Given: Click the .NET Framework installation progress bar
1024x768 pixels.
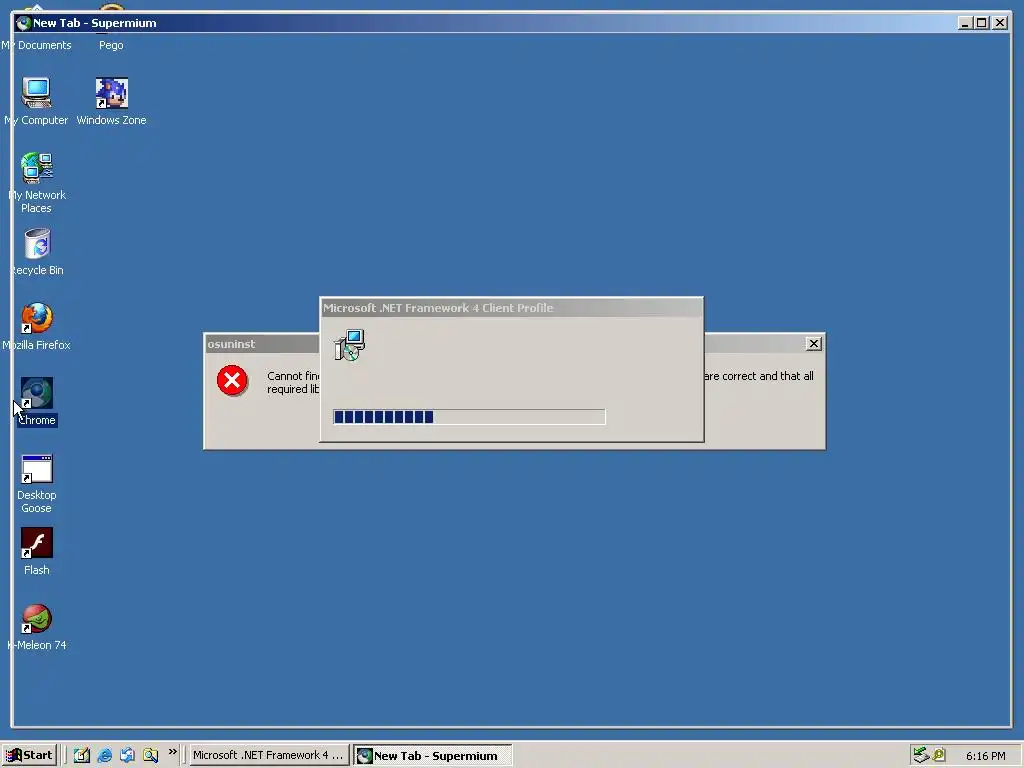Looking at the screenshot, I should pos(469,417).
